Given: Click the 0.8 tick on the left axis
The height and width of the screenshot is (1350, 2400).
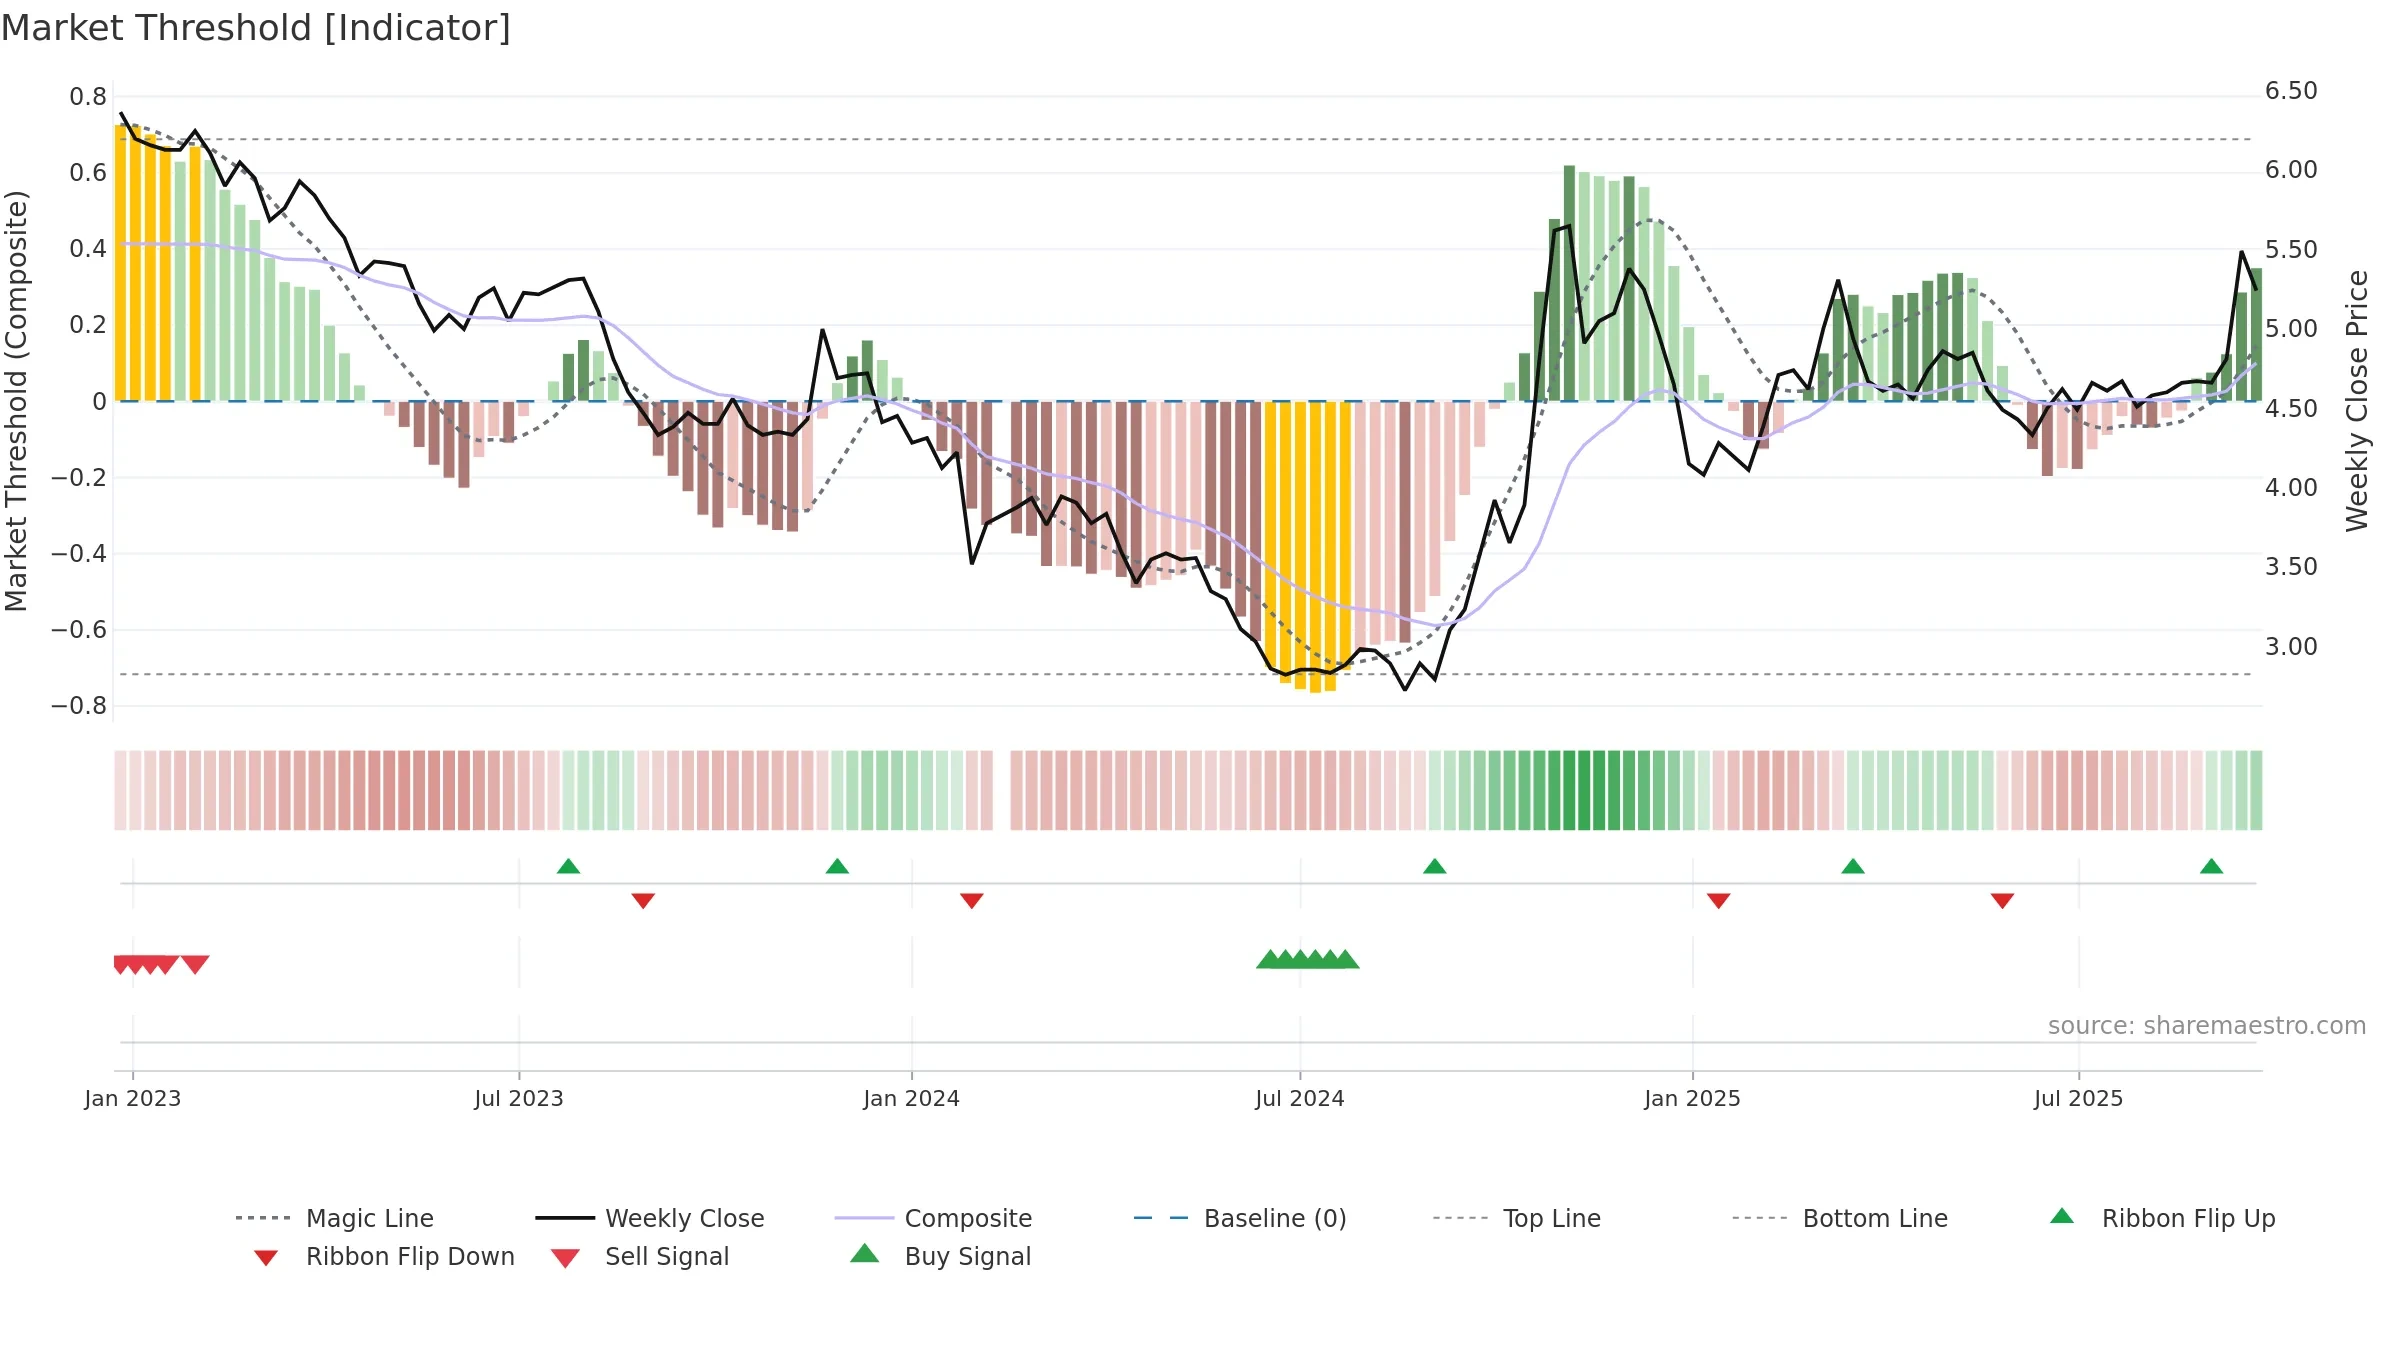Looking at the screenshot, I should coord(88,97).
